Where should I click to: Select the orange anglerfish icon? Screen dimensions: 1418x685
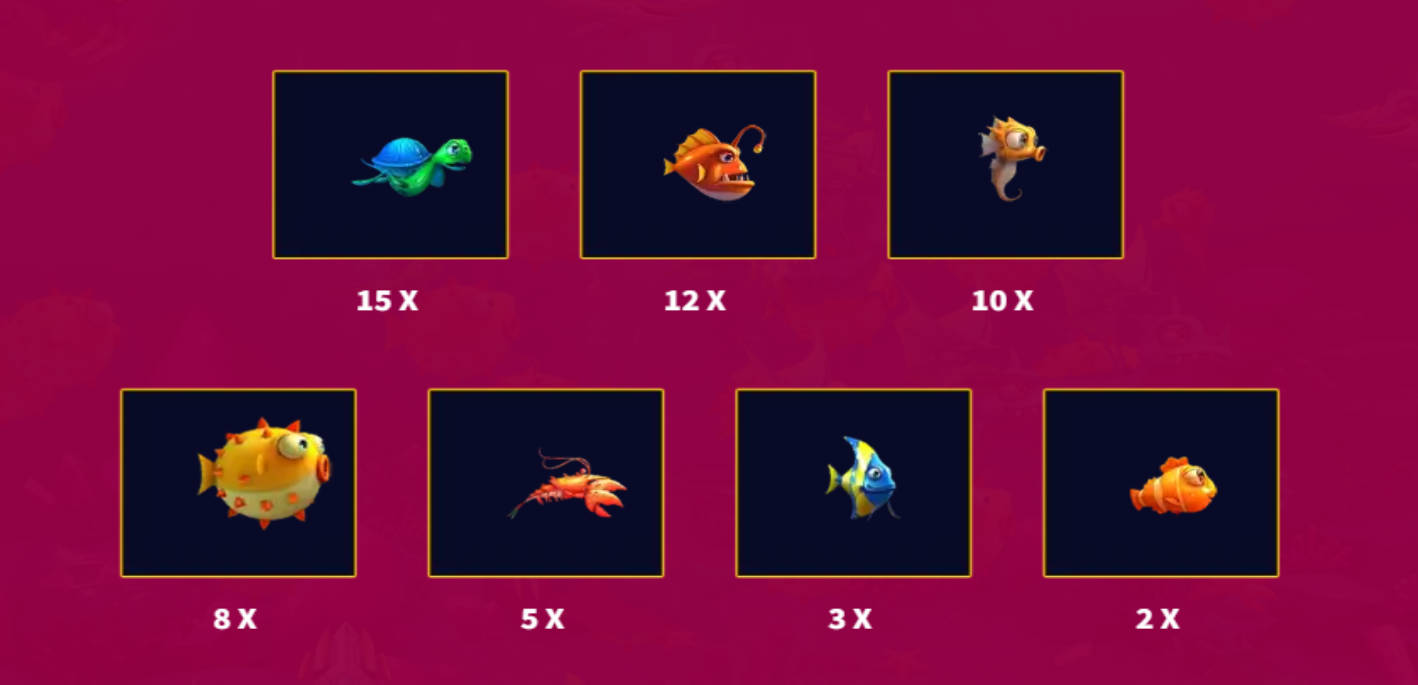[715, 162]
